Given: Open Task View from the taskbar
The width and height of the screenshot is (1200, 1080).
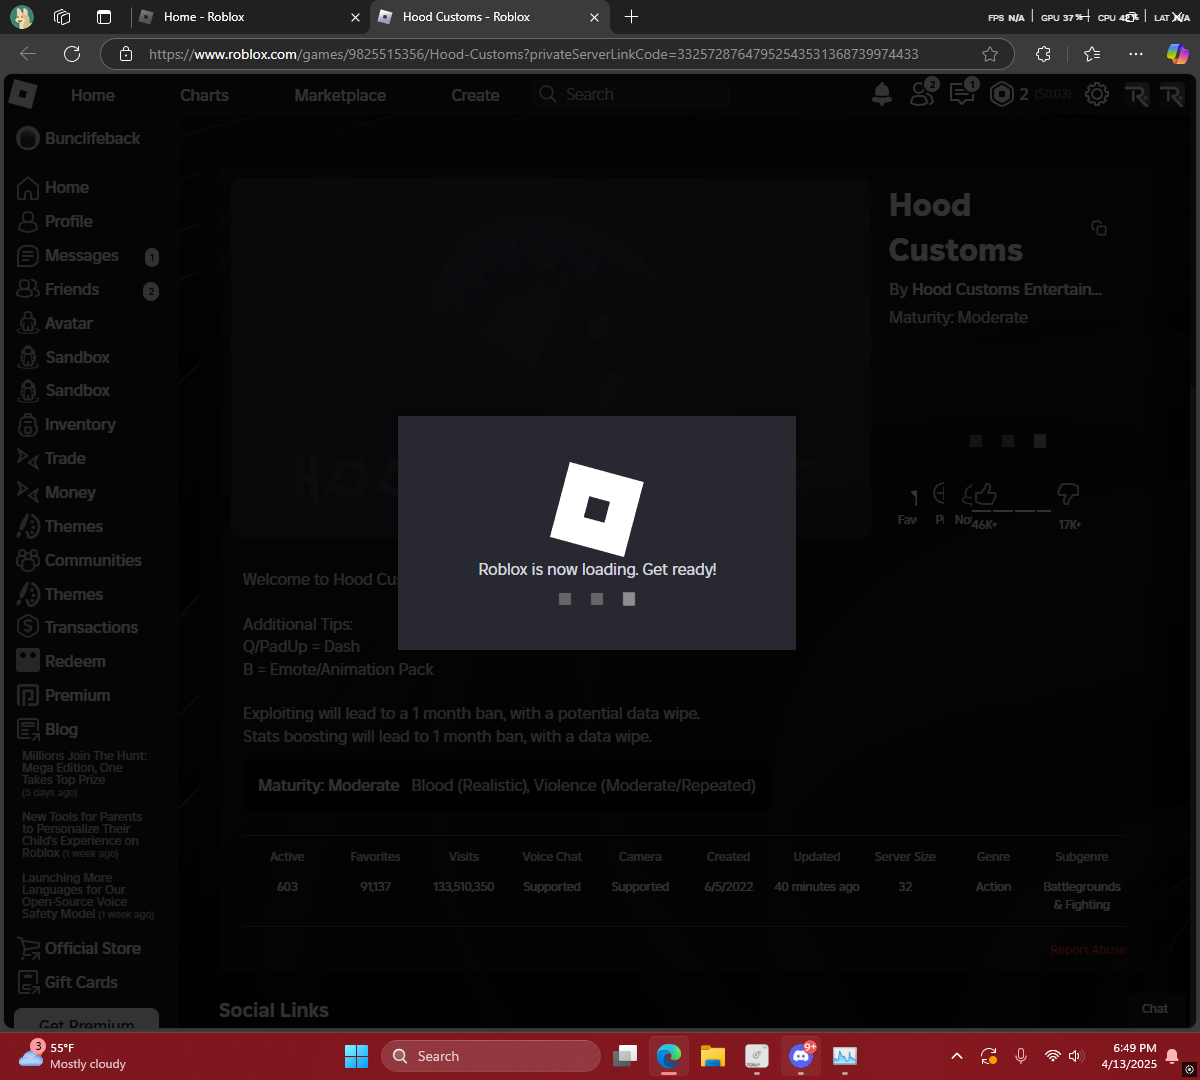Looking at the screenshot, I should (625, 1056).
